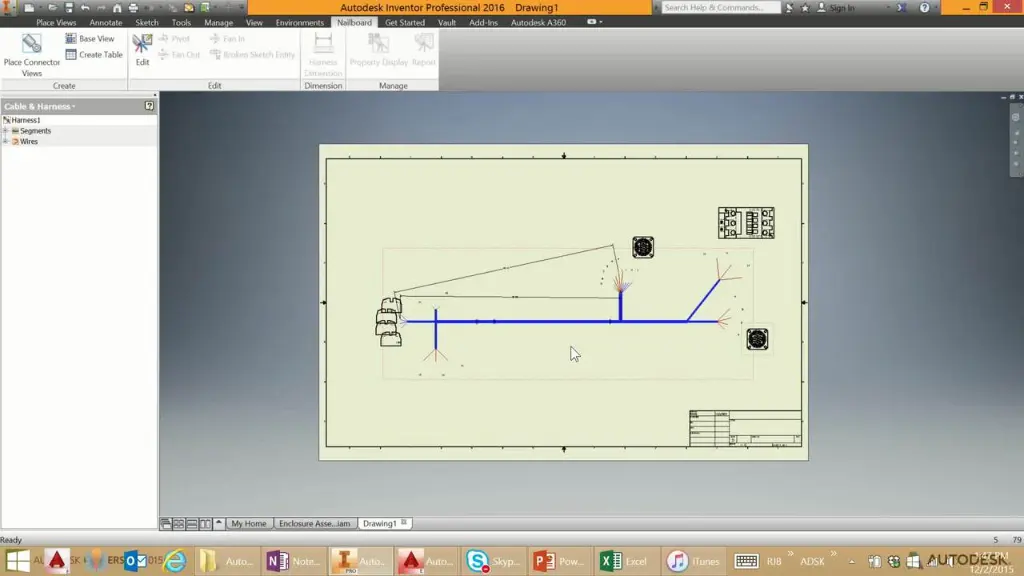Switch to the Enclosure Asse...iam document tab
Viewport: 1024px width, 576px height.
pyautogui.click(x=315, y=524)
